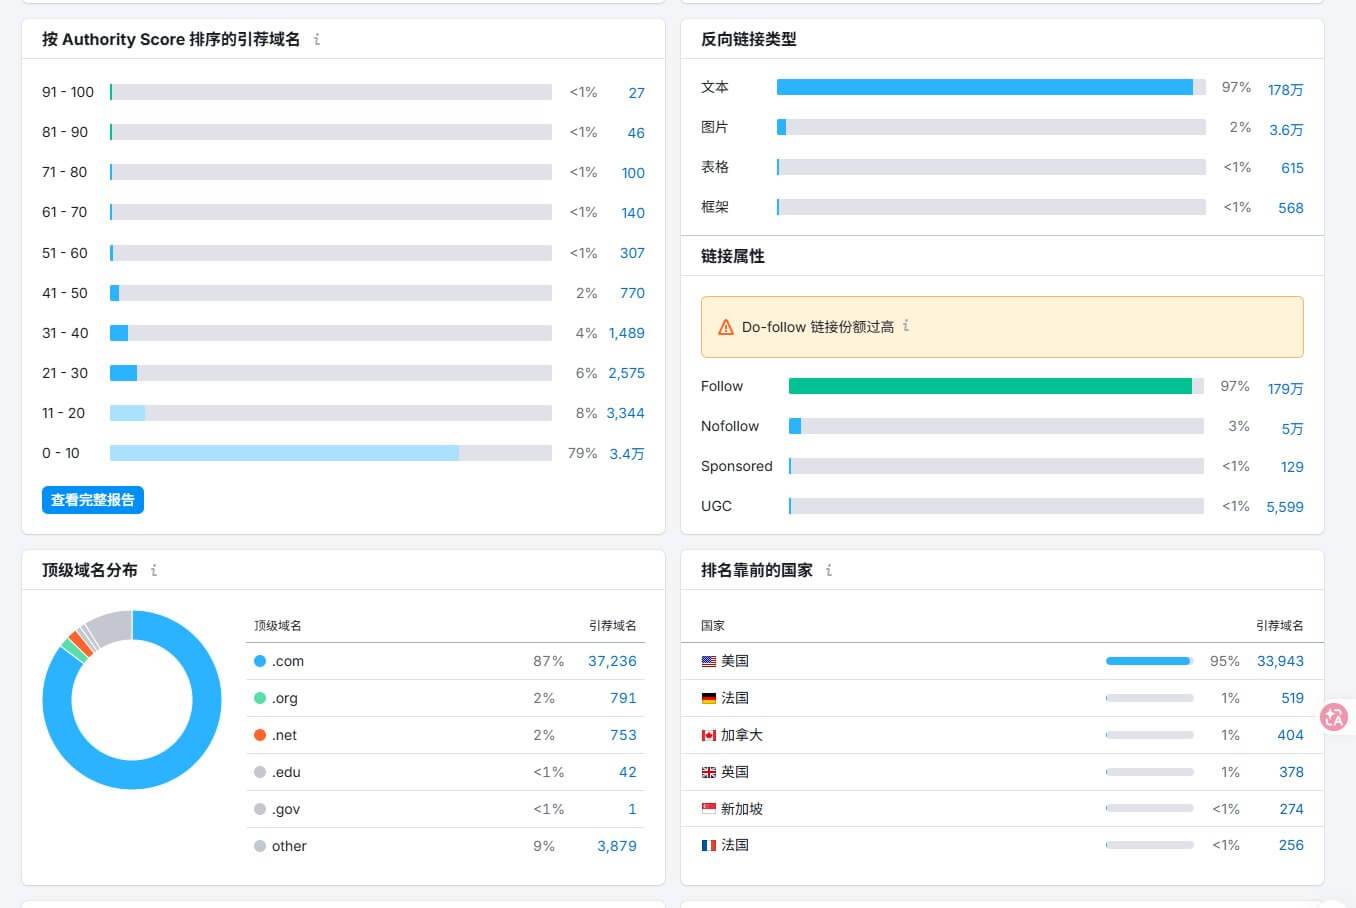Open the 179万 Follow links value
This screenshot has width=1356, height=908.
click(1286, 389)
